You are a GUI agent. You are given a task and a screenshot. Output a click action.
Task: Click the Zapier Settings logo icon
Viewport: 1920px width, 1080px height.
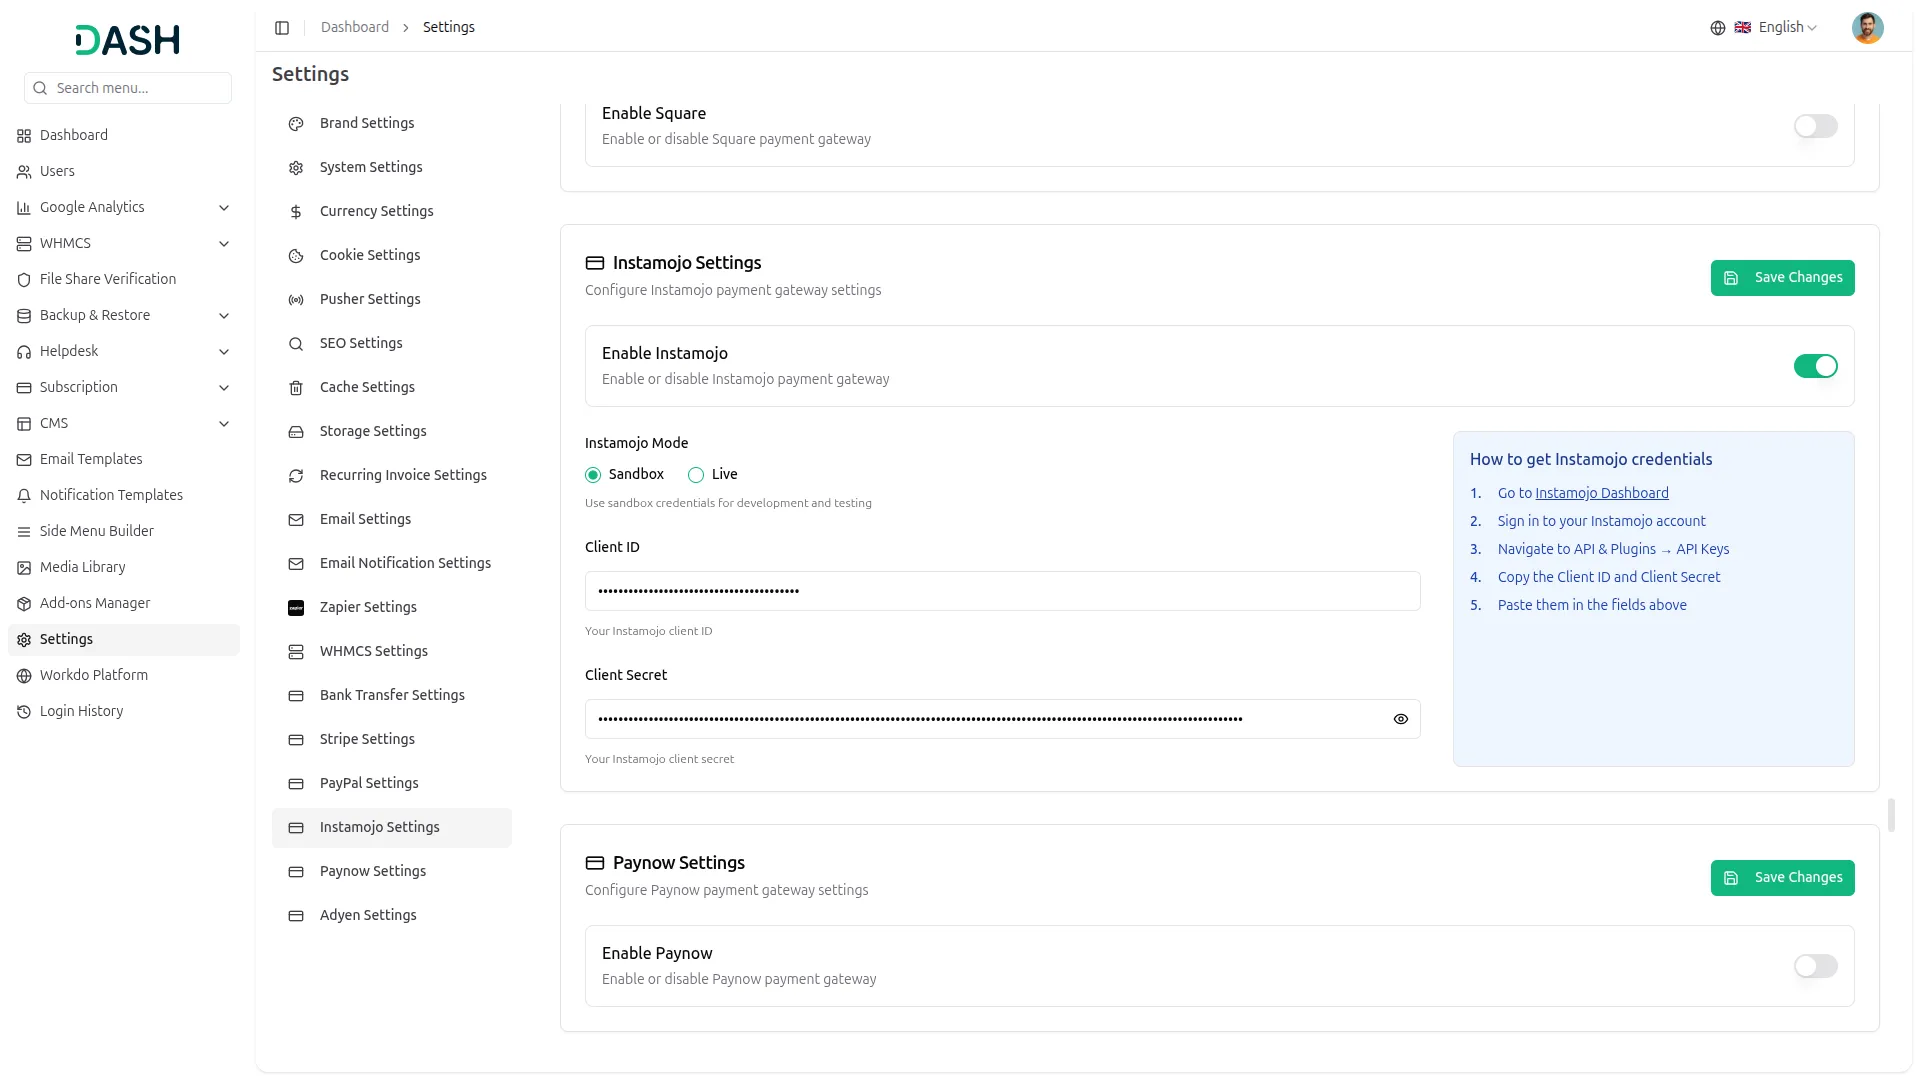296,608
